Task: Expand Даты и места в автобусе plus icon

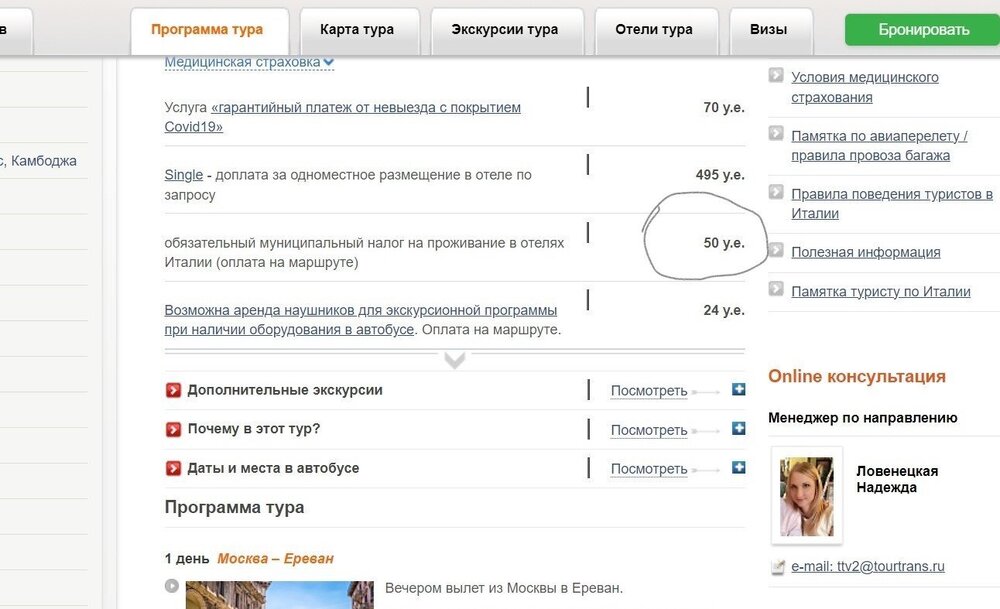Action: [739, 467]
